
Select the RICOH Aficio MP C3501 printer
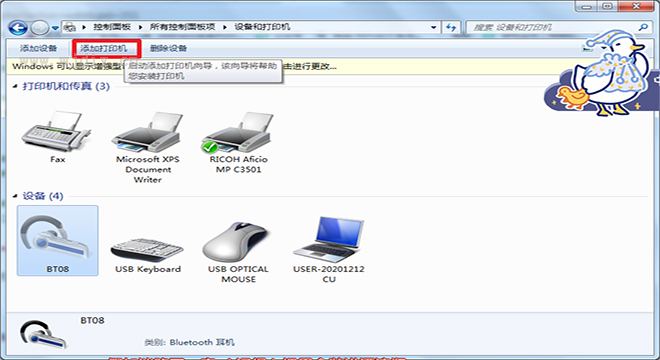(x=238, y=132)
